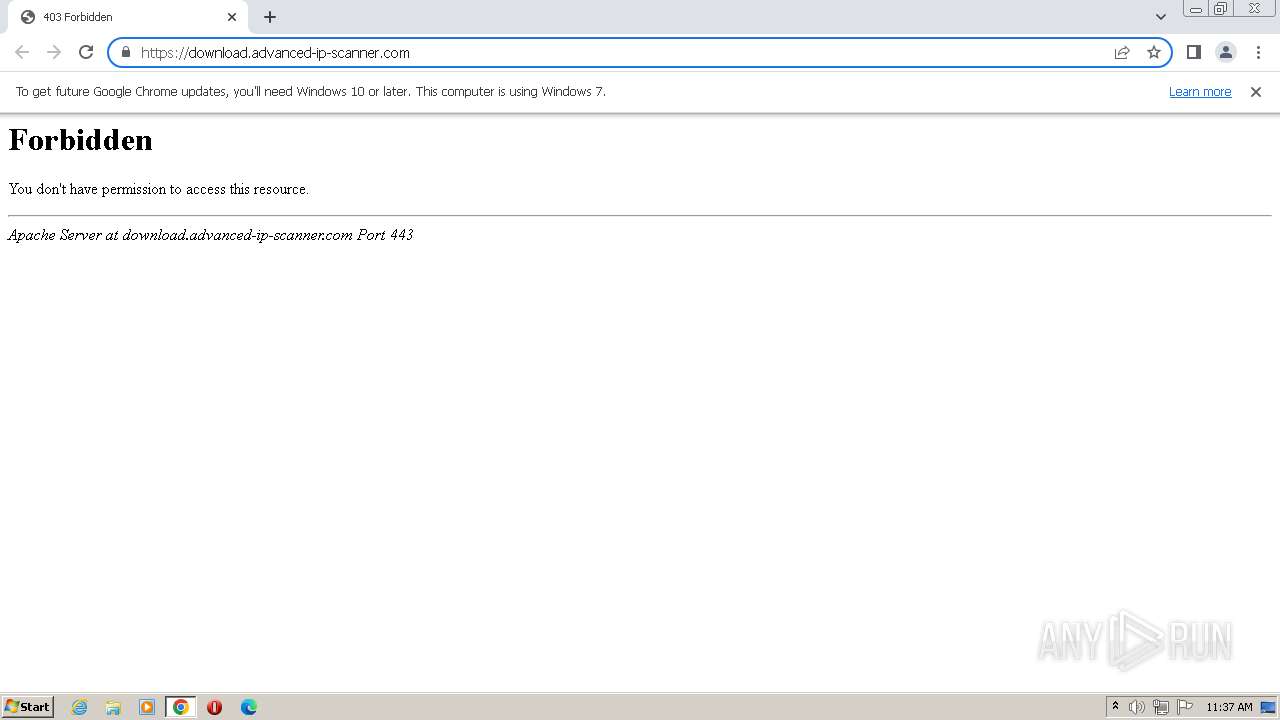Open the Action Center flag icon
Image resolution: width=1280 pixels, height=720 pixels.
coord(1185,707)
